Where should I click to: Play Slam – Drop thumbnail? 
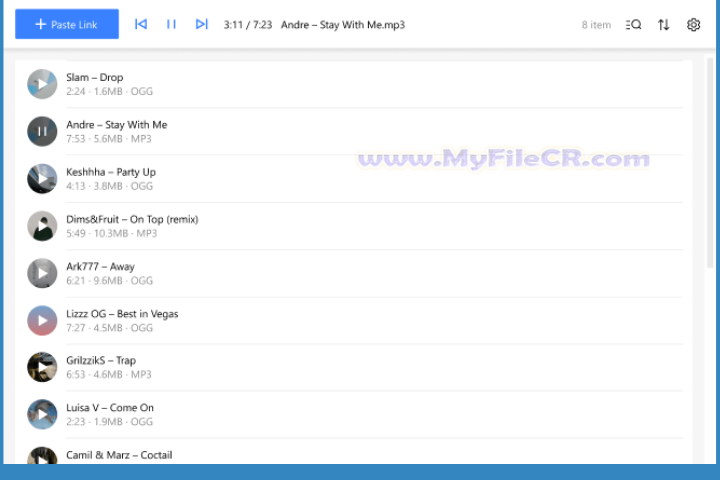click(x=42, y=84)
